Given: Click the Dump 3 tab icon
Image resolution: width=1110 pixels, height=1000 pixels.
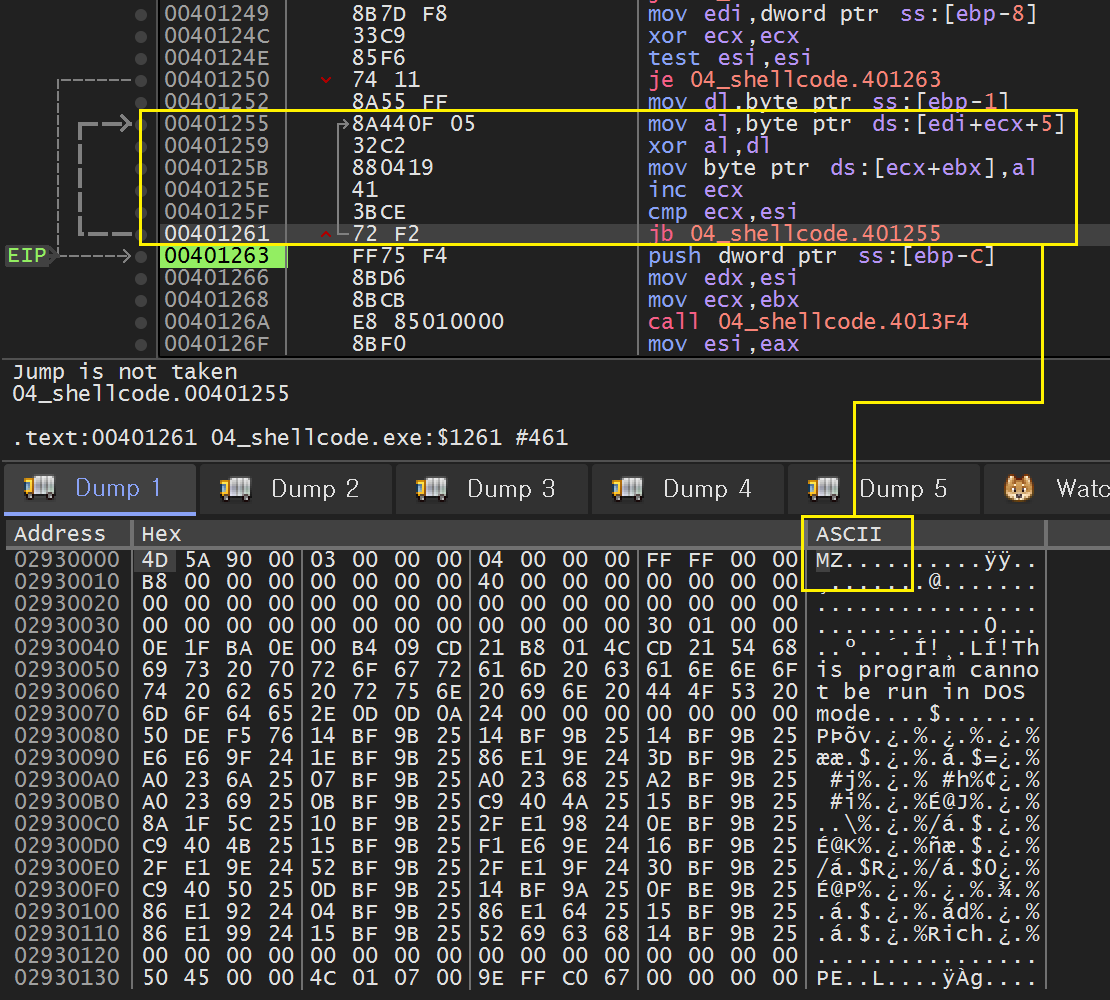Looking at the screenshot, I should (x=431, y=488).
